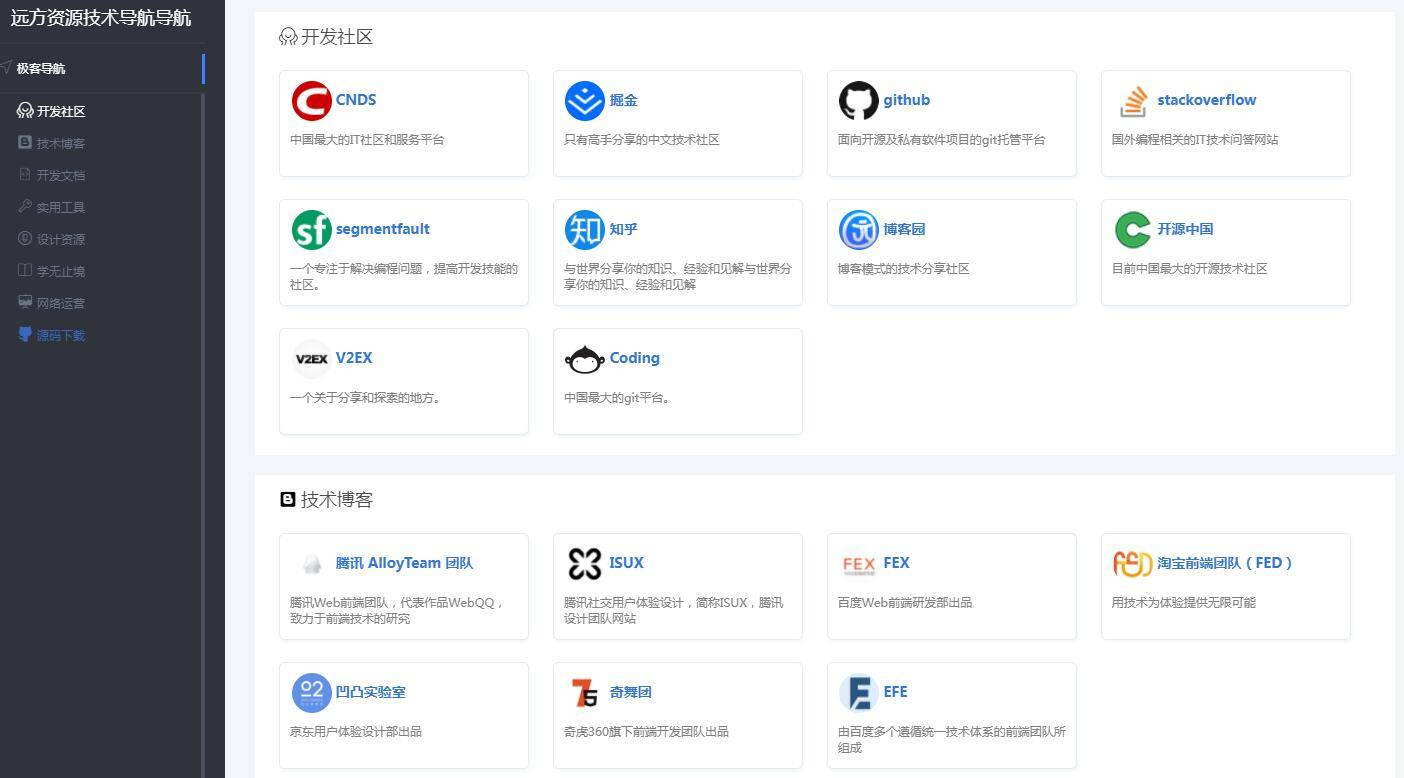
Task: Click the EFE logo icon
Action: tap(859, 693)
